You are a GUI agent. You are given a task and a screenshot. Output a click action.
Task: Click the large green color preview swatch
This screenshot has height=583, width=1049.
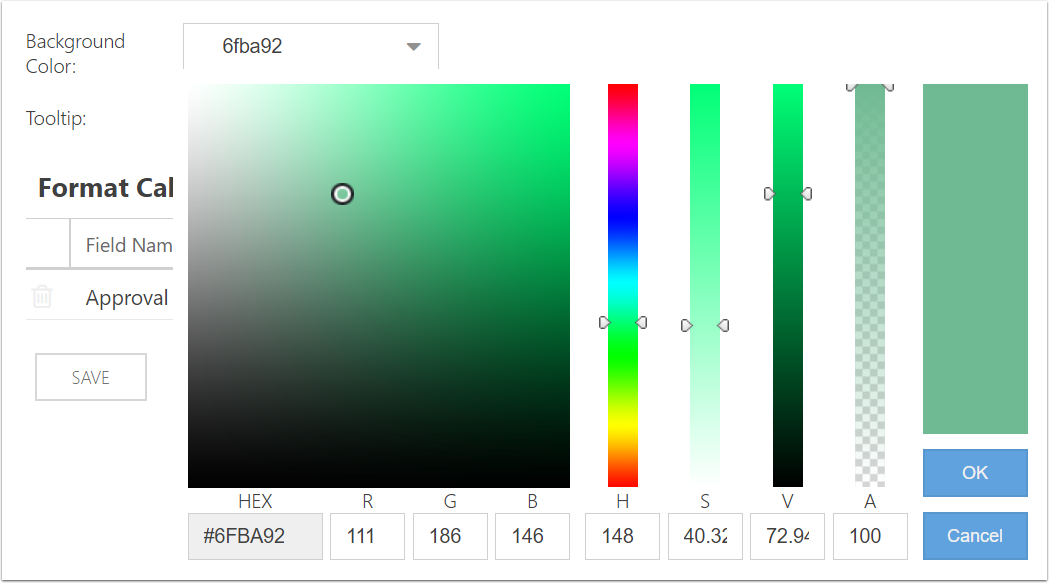point(975,259)
